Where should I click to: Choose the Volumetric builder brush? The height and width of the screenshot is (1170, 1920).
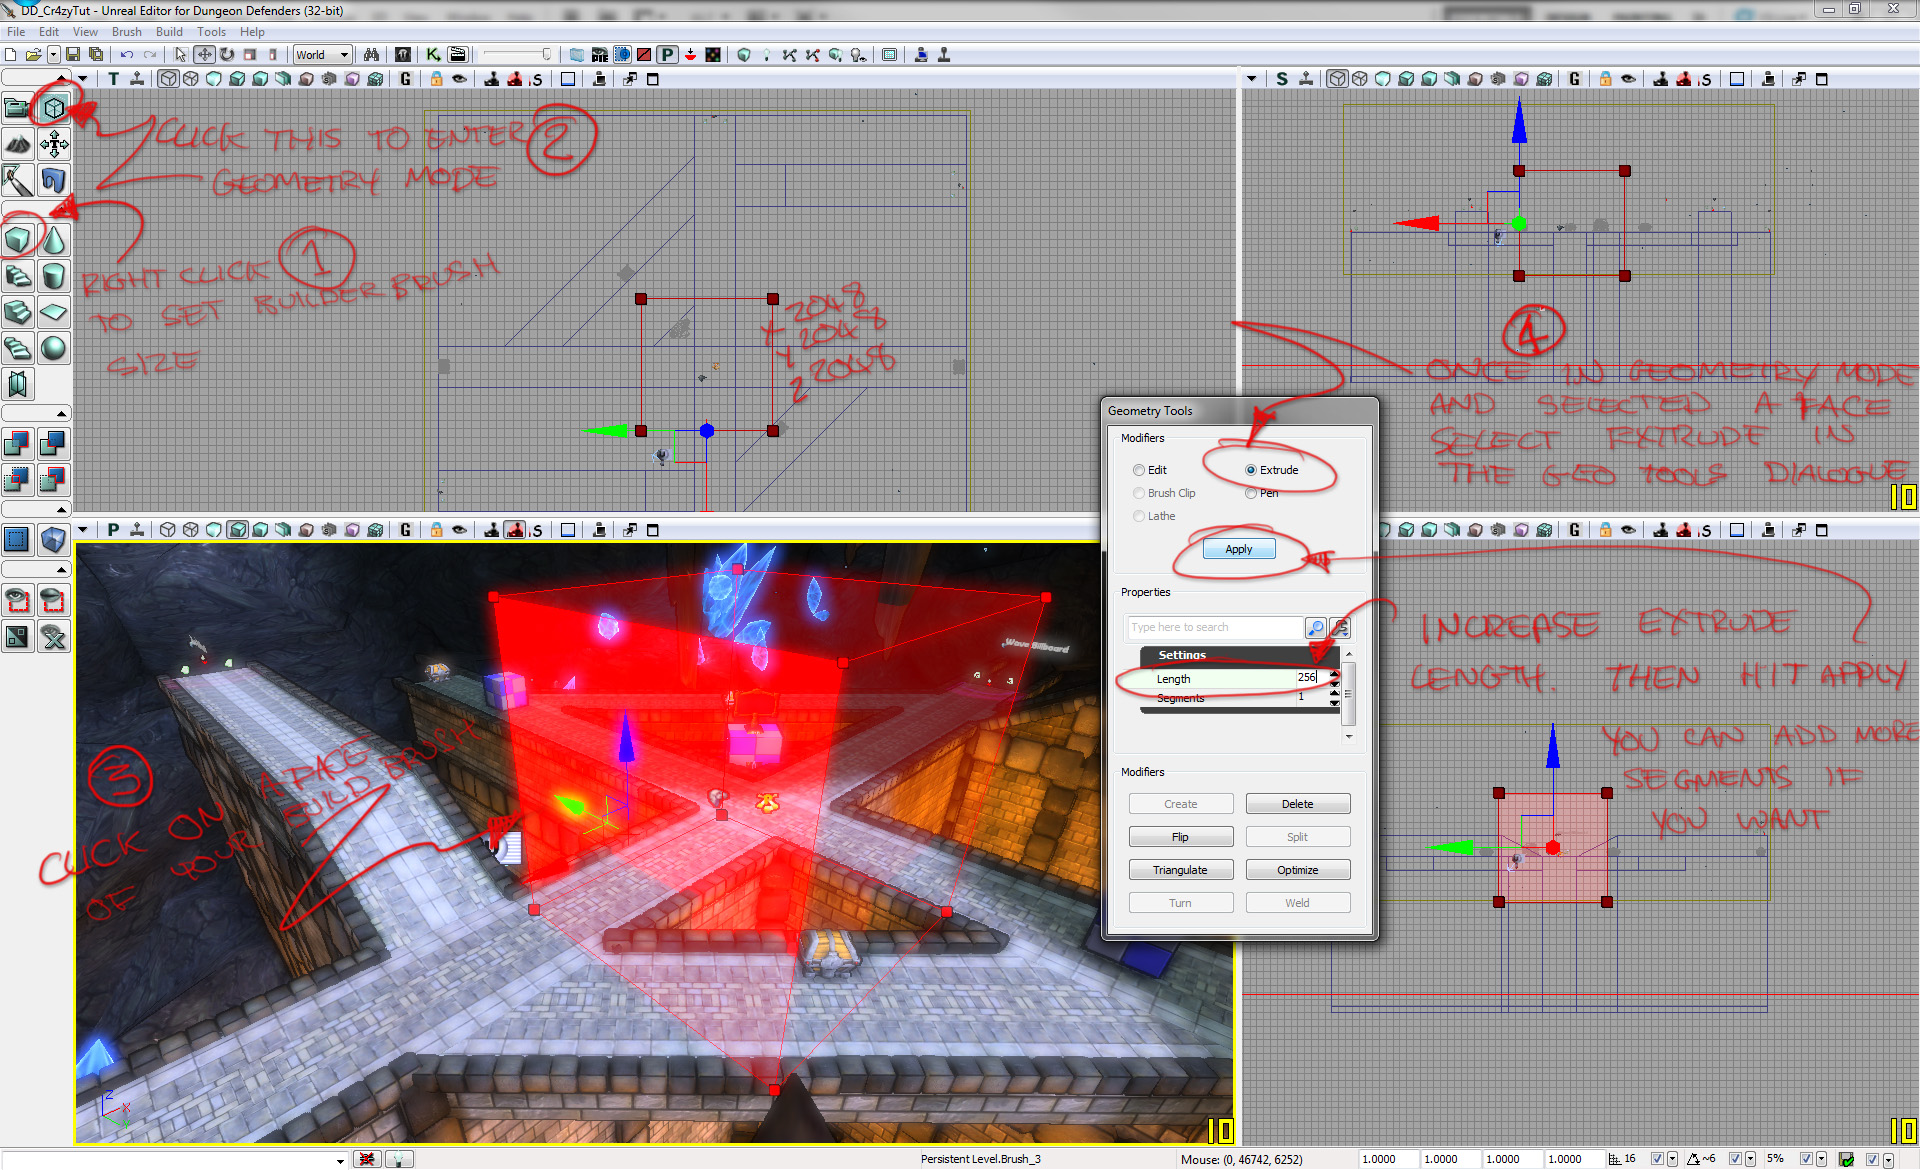click(x=18, y=384)
